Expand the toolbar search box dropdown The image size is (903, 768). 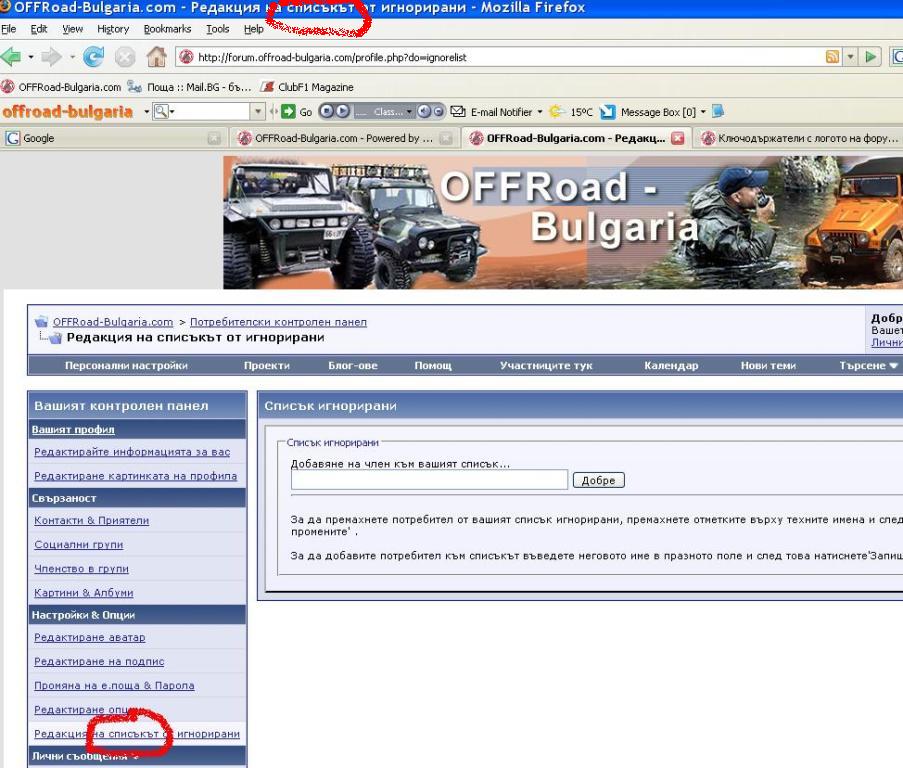[257, 112]
